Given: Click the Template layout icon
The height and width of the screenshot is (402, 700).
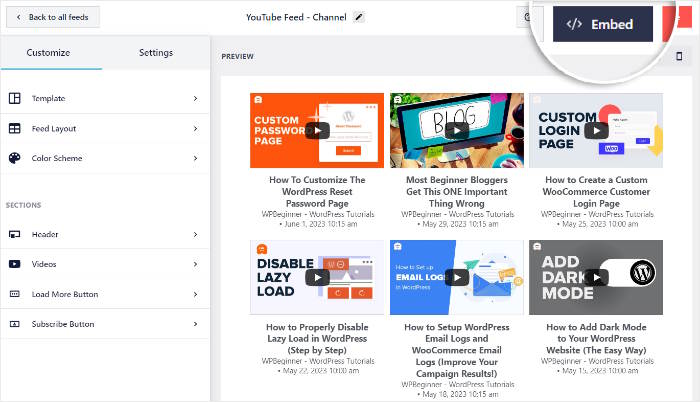Looking at the screenshot, I should point(15,98).
